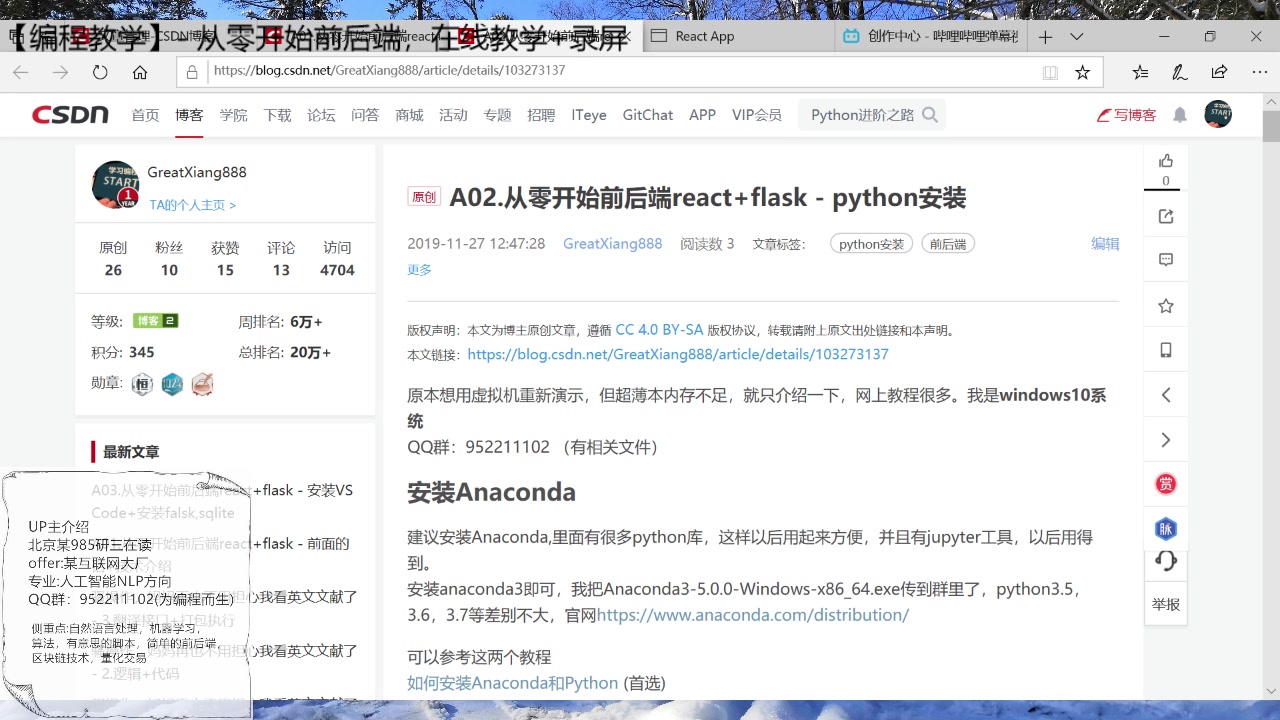Open VIP会员 in navigation bar

tap(757, 115)
